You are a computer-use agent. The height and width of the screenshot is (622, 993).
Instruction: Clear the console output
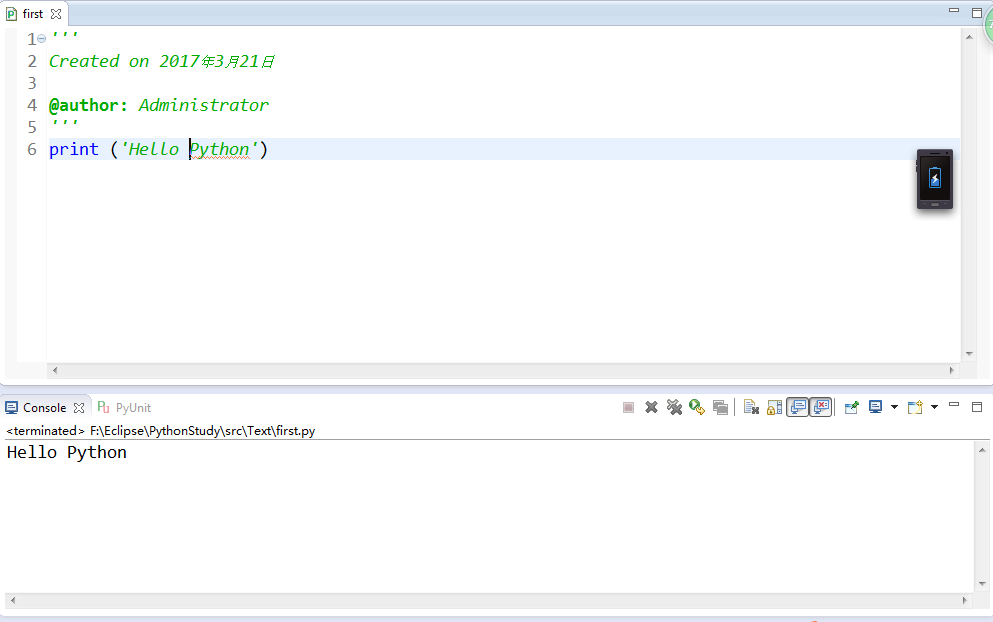751,407
